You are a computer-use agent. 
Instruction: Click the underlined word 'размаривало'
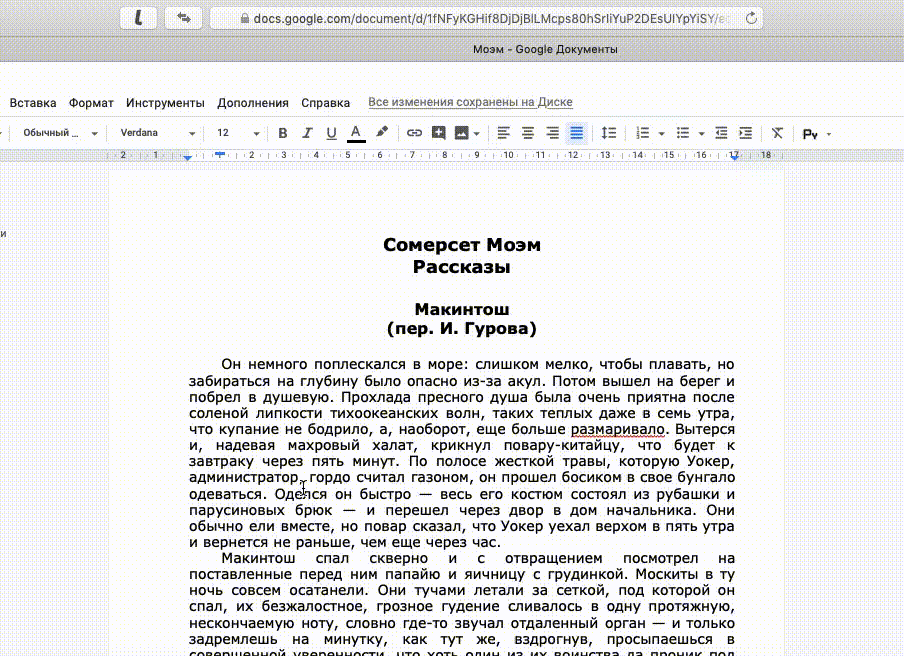617,429
